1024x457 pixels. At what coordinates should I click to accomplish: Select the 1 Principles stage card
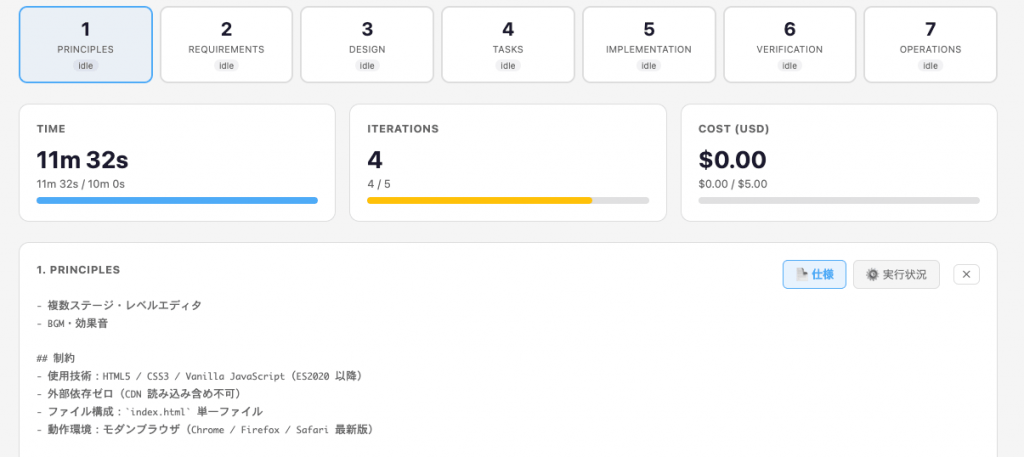[x=86, y=44]
